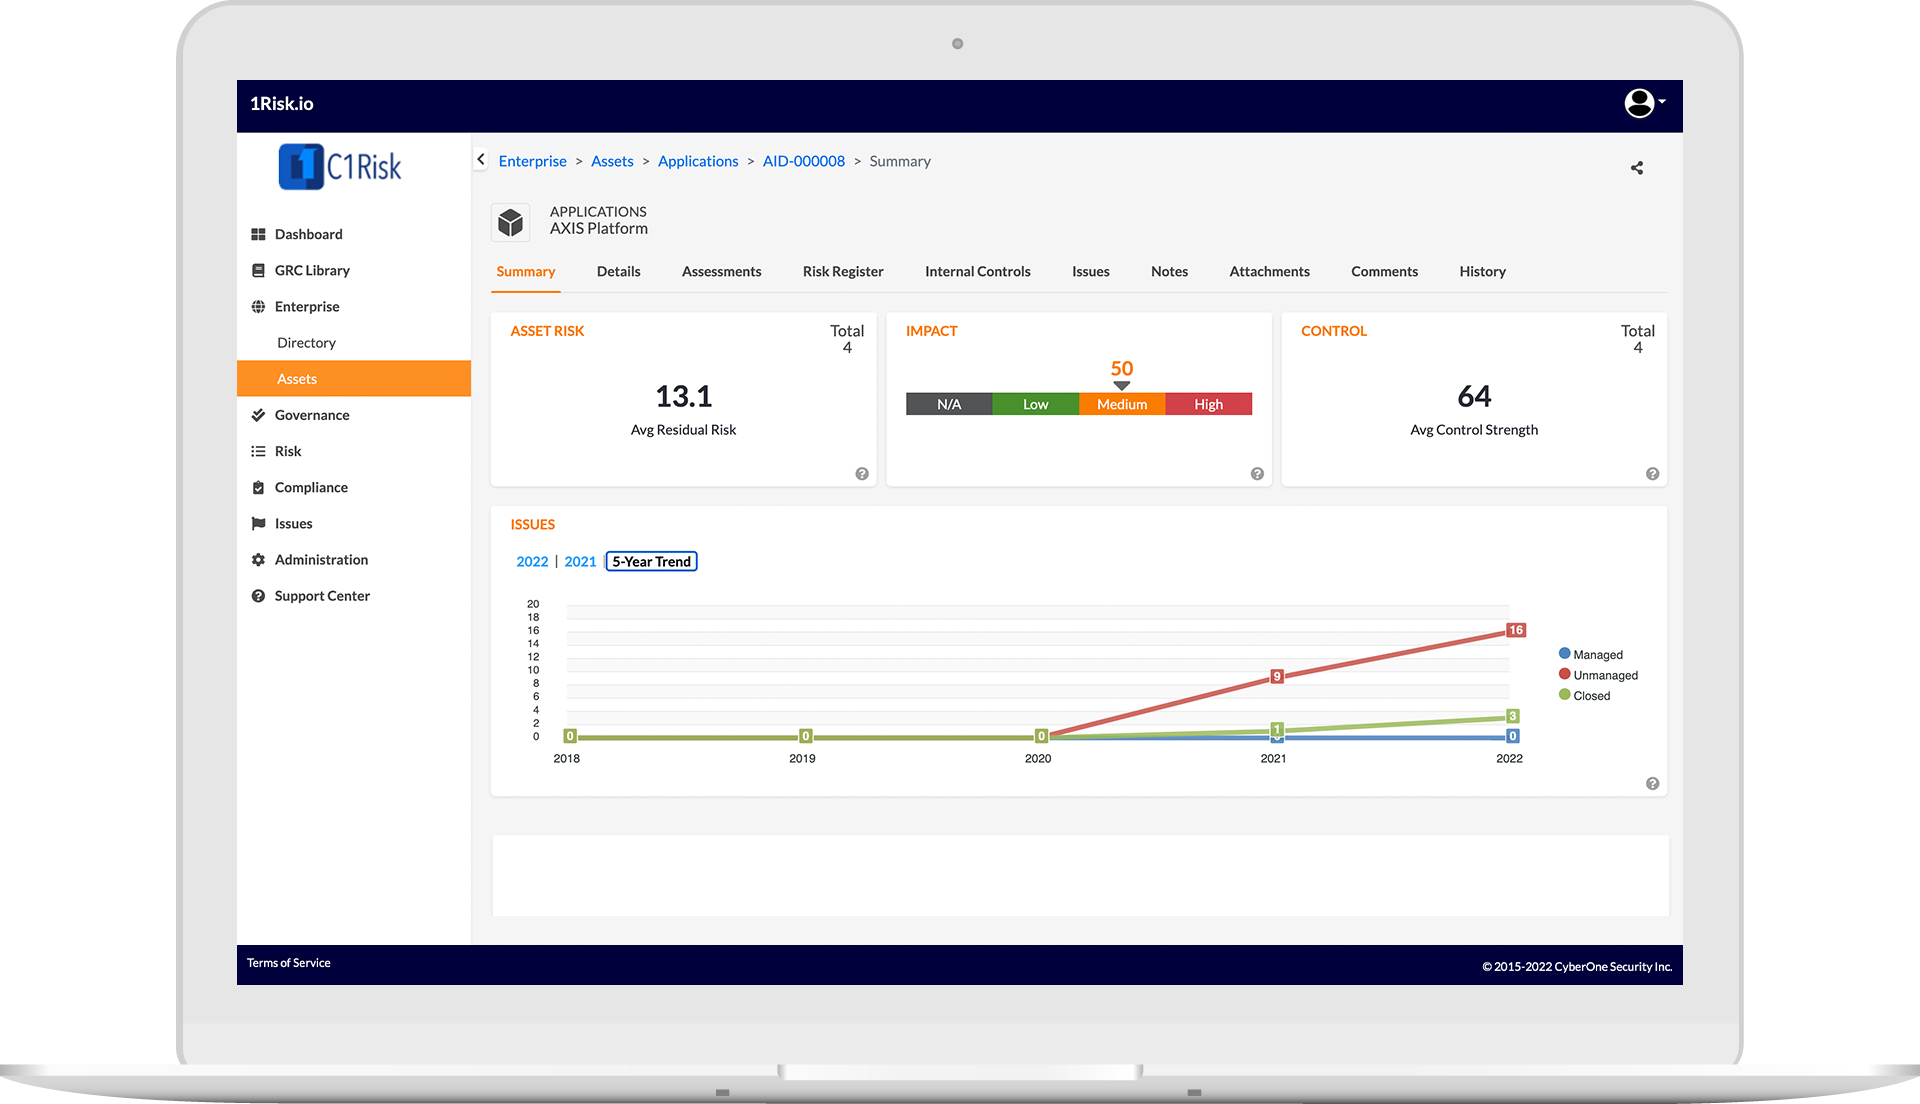Viewport: 1920px width, 1104px height.
Task: Open the user account avatar menu
Action: (1641, 103)
